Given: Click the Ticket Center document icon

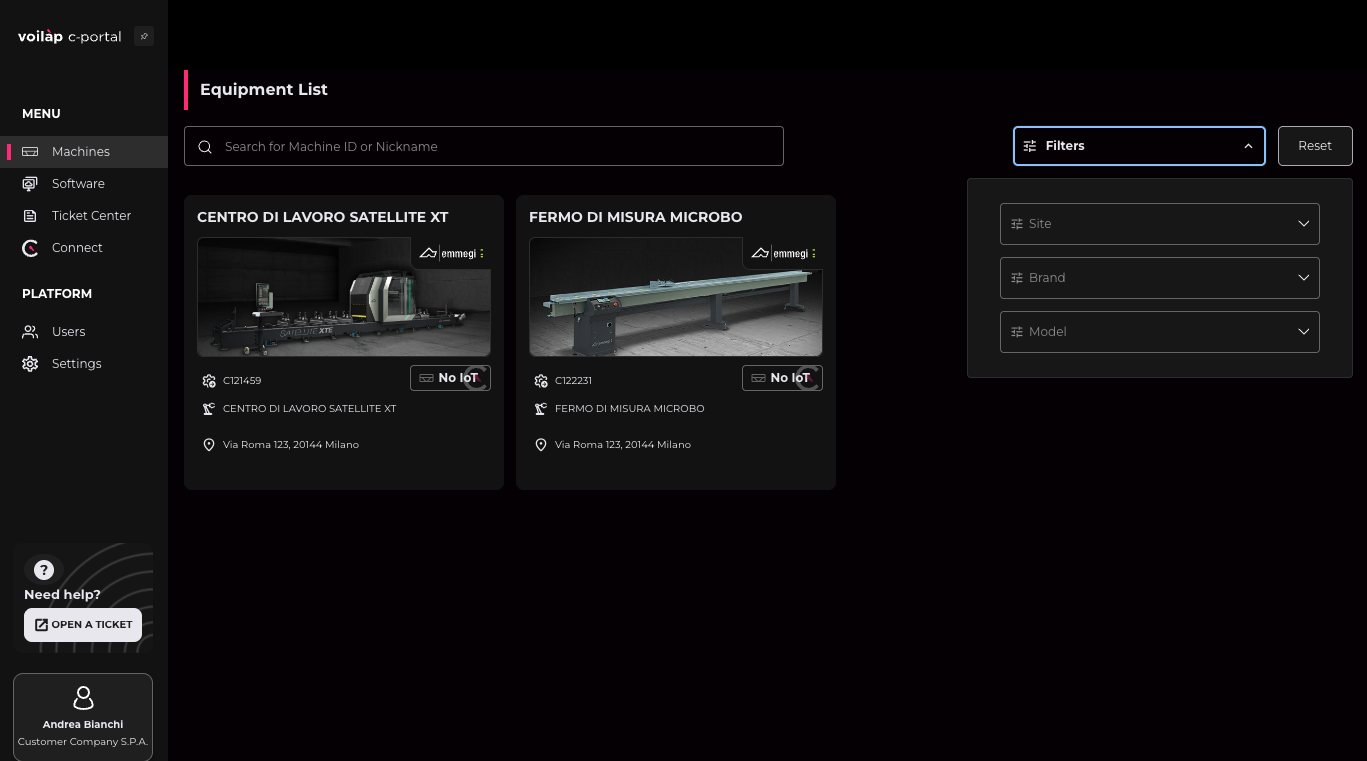Looking at the screenshot, I should 30,216.
